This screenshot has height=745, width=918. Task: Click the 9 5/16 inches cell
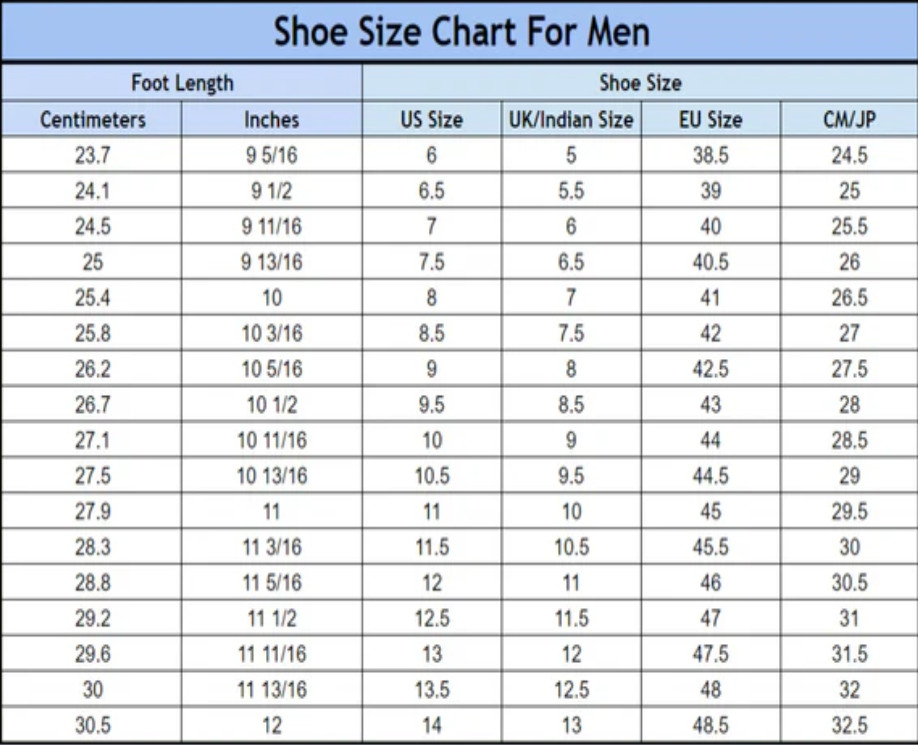coord(271,156)
